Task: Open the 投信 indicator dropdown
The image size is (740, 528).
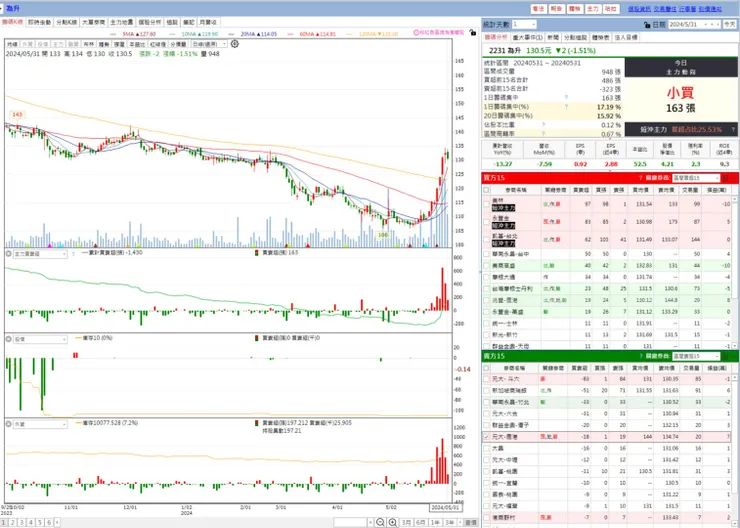Action: [40, 339]
